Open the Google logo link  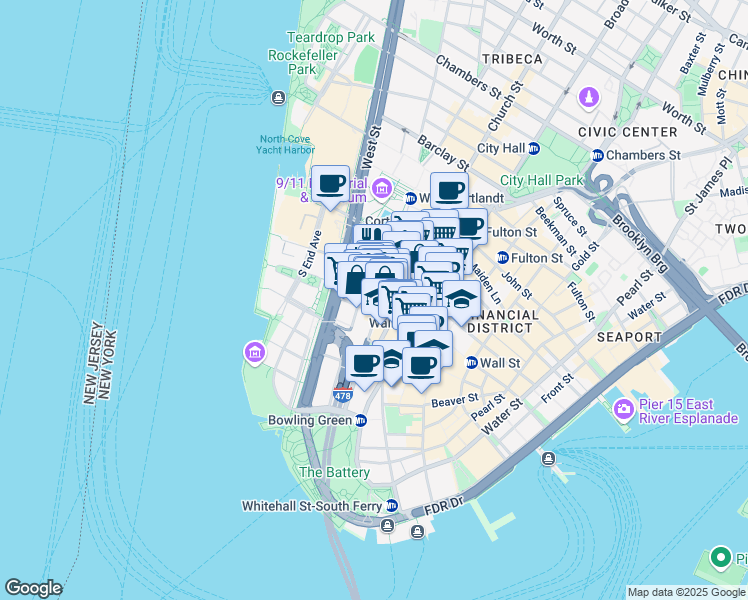(33, 588)
